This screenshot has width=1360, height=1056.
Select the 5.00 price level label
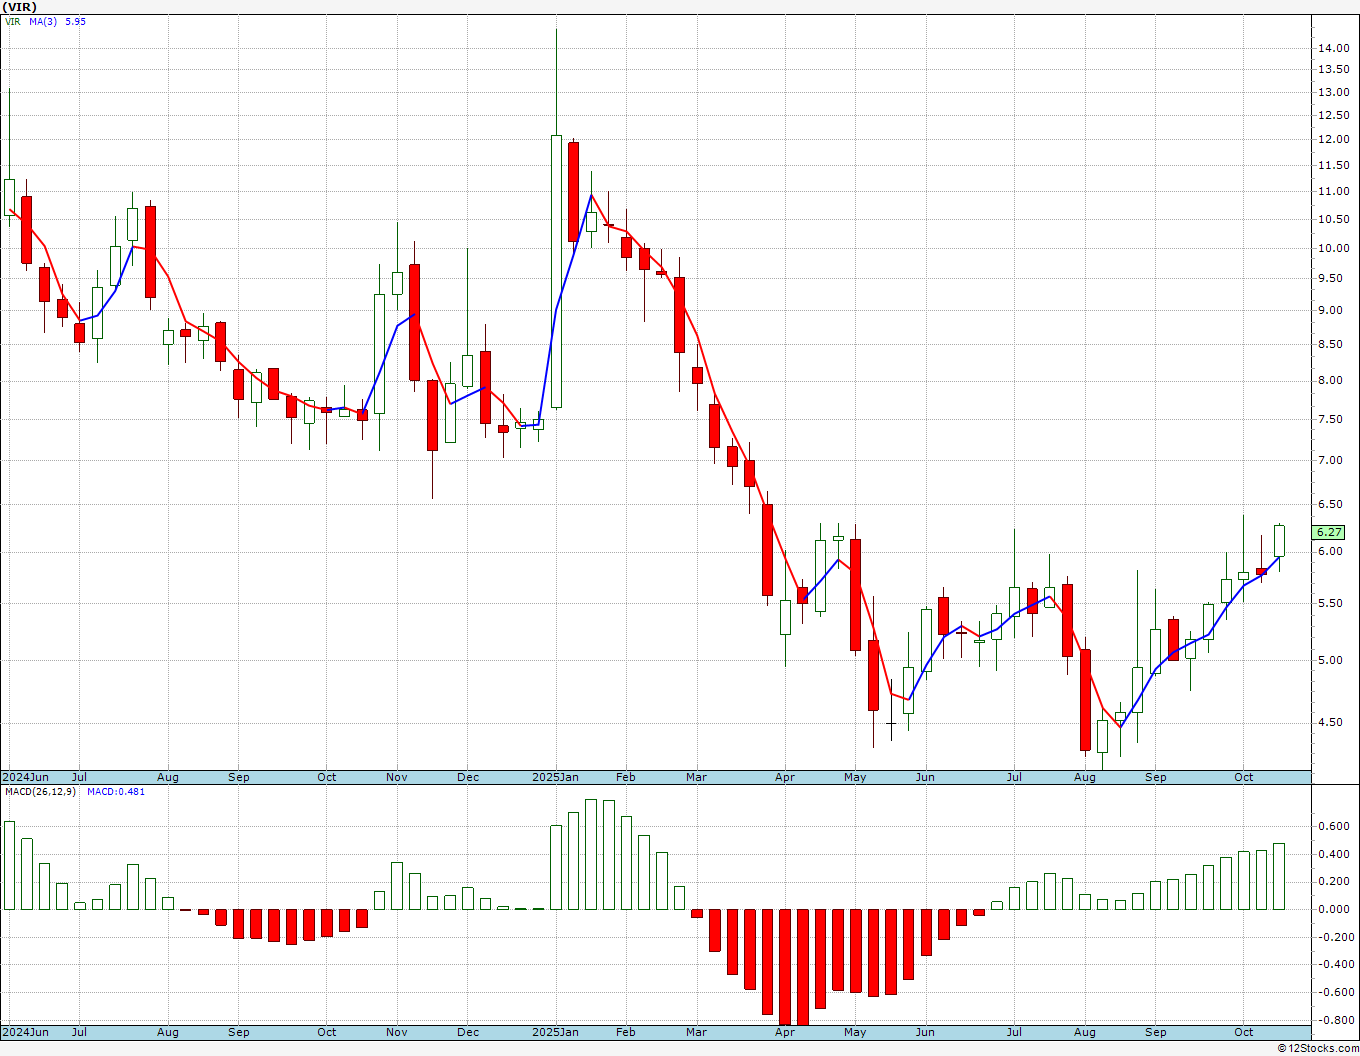pos(1330,661)
